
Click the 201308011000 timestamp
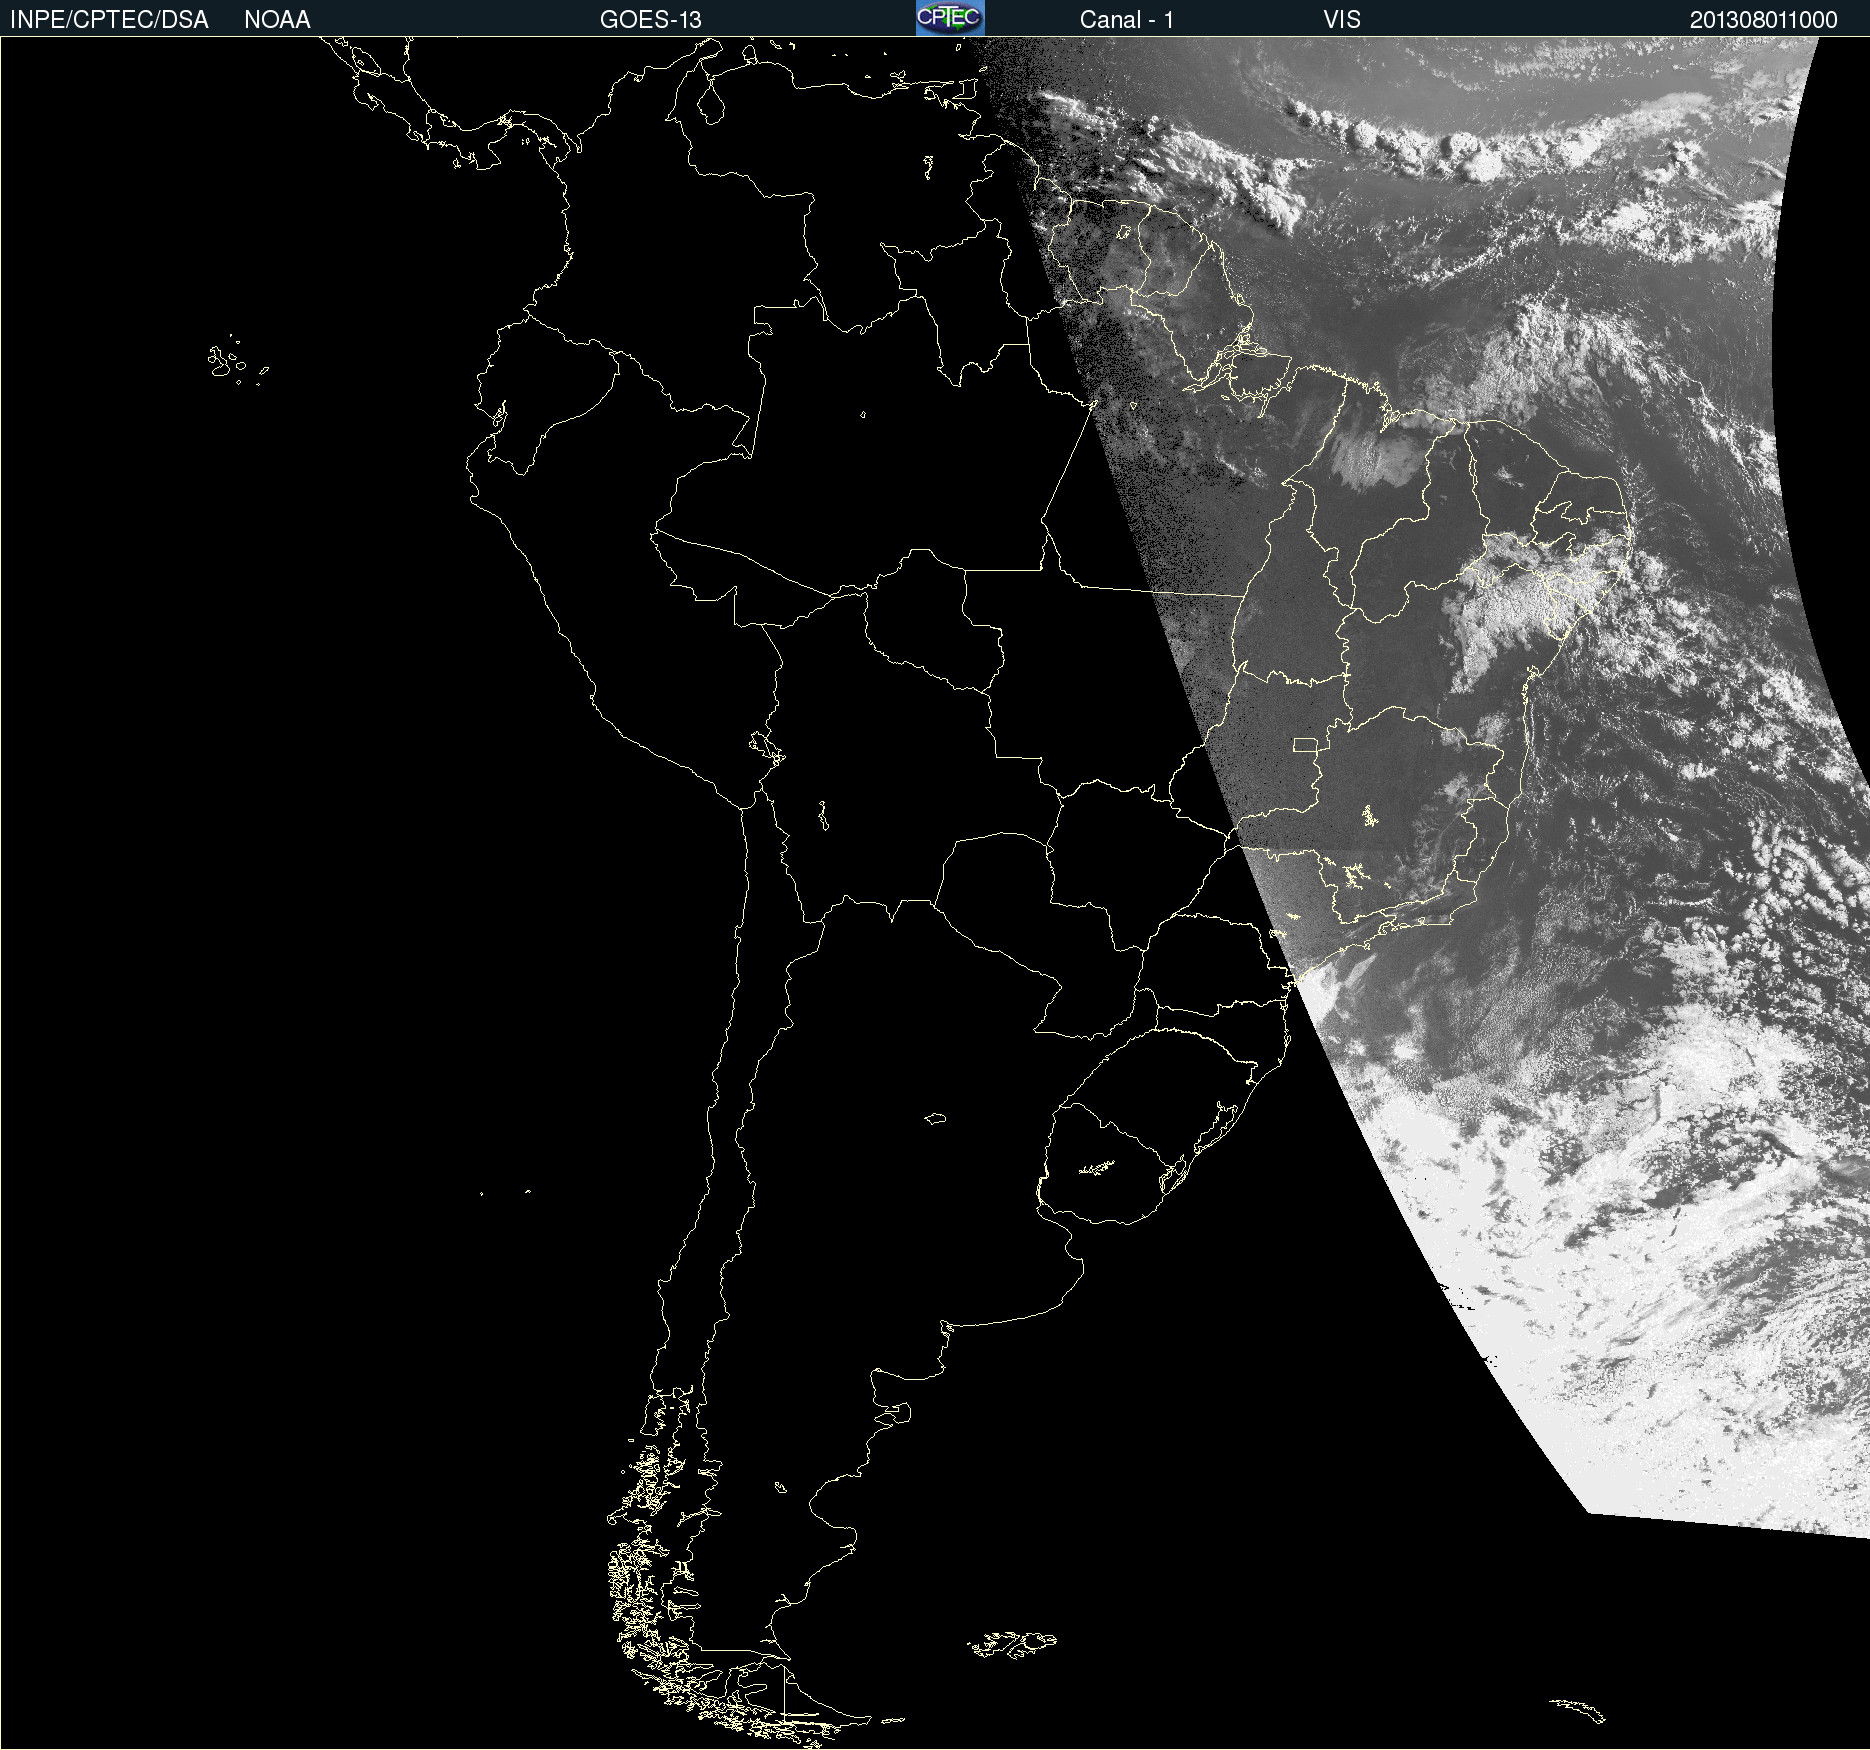point(1763,20)
